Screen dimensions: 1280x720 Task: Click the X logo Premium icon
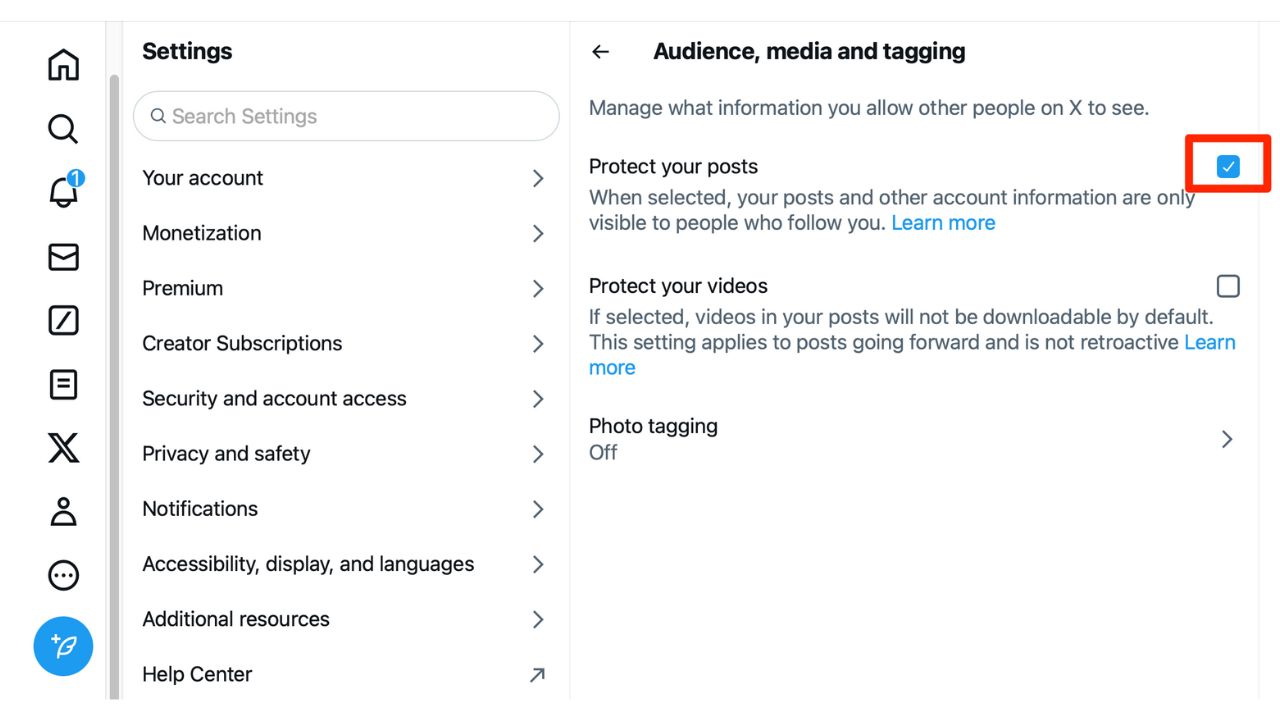coord(63,448)
